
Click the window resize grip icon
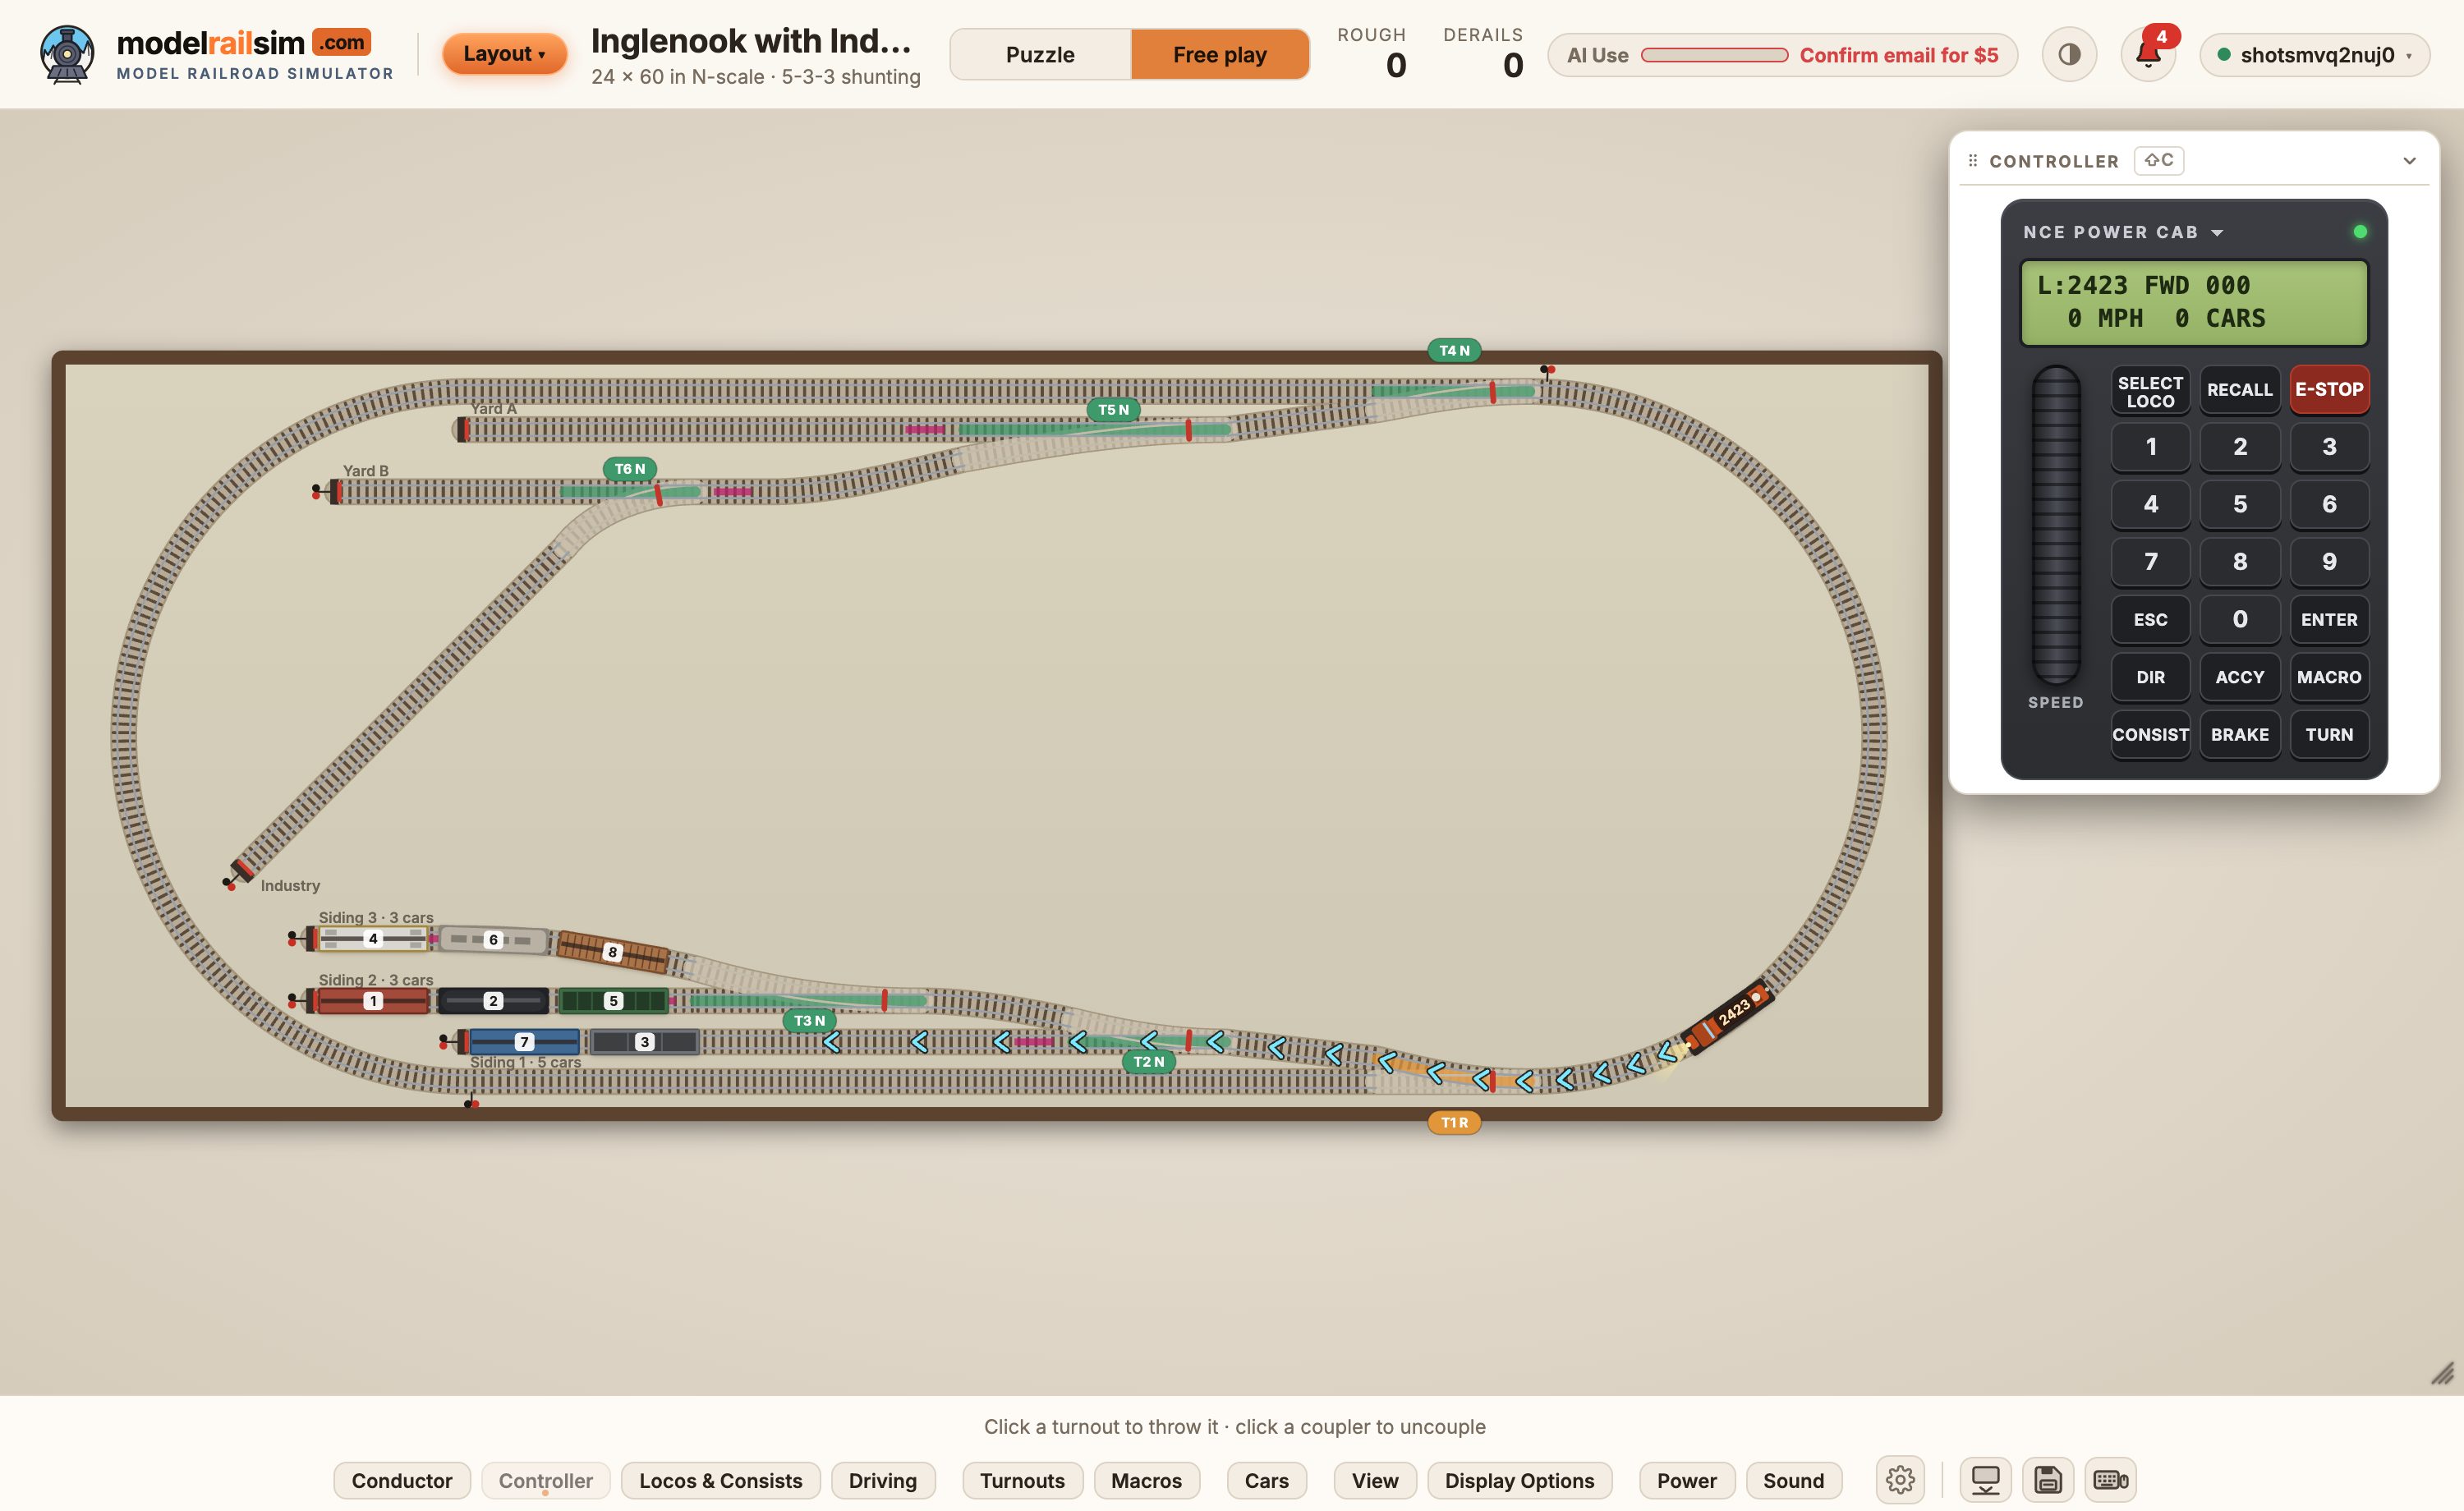tap(2441, 1373)
